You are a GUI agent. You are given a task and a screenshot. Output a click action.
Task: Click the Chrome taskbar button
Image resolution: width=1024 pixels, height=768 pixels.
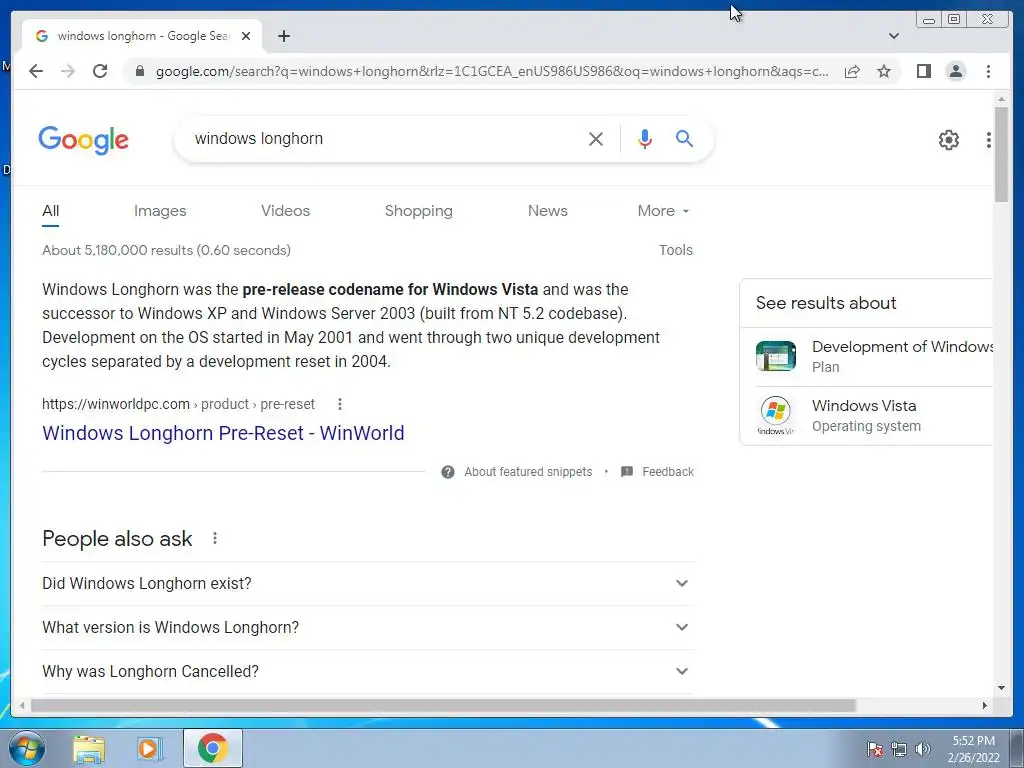(x=213, y=748)
